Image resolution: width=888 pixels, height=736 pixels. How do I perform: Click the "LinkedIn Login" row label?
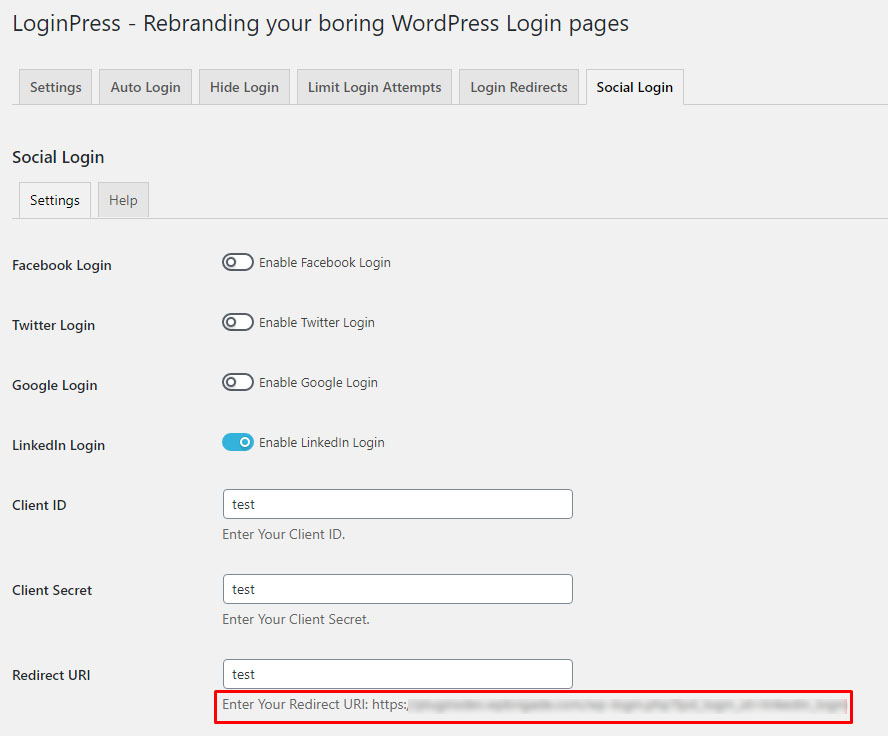(x=59, y=446)
